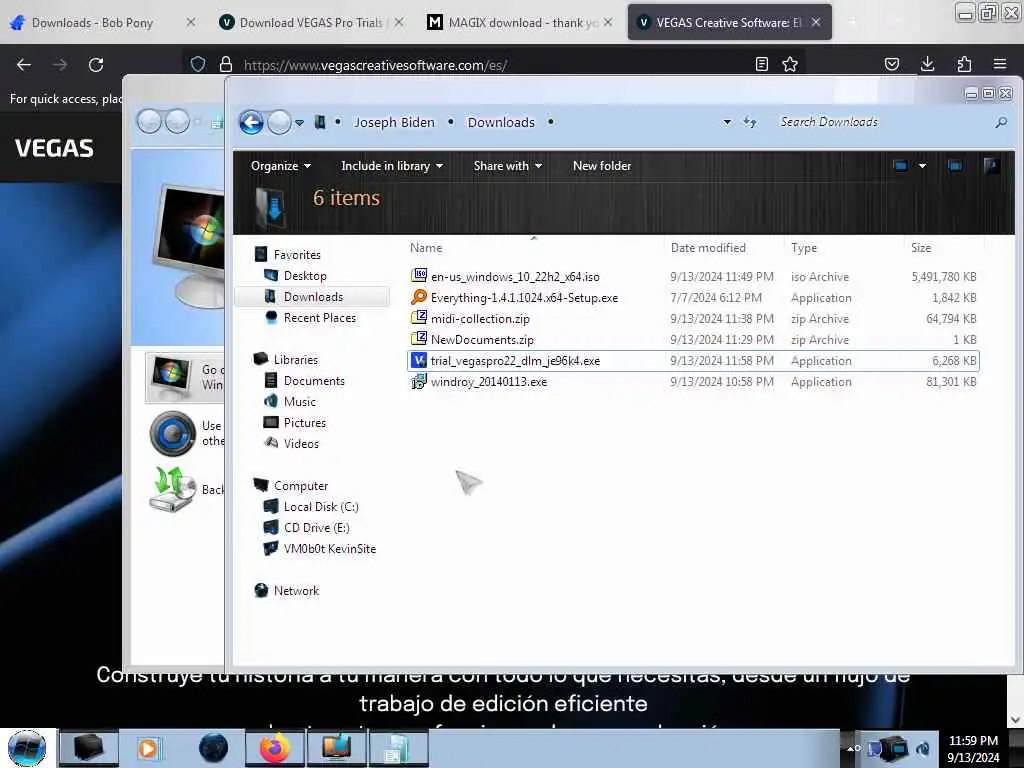
Task: Switch to MAGIX download thank you tab
Action: 519,22
